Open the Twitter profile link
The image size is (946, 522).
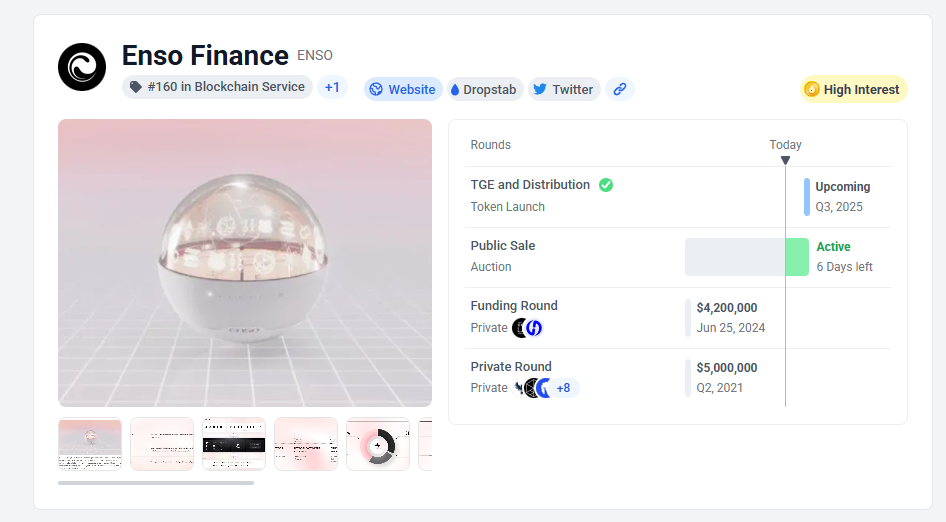563,89
